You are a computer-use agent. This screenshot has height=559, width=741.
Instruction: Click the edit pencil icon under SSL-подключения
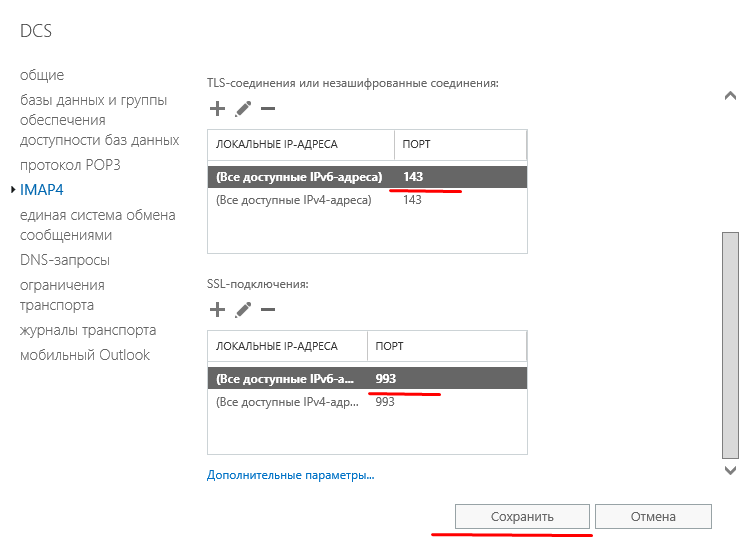click(242, 310)
